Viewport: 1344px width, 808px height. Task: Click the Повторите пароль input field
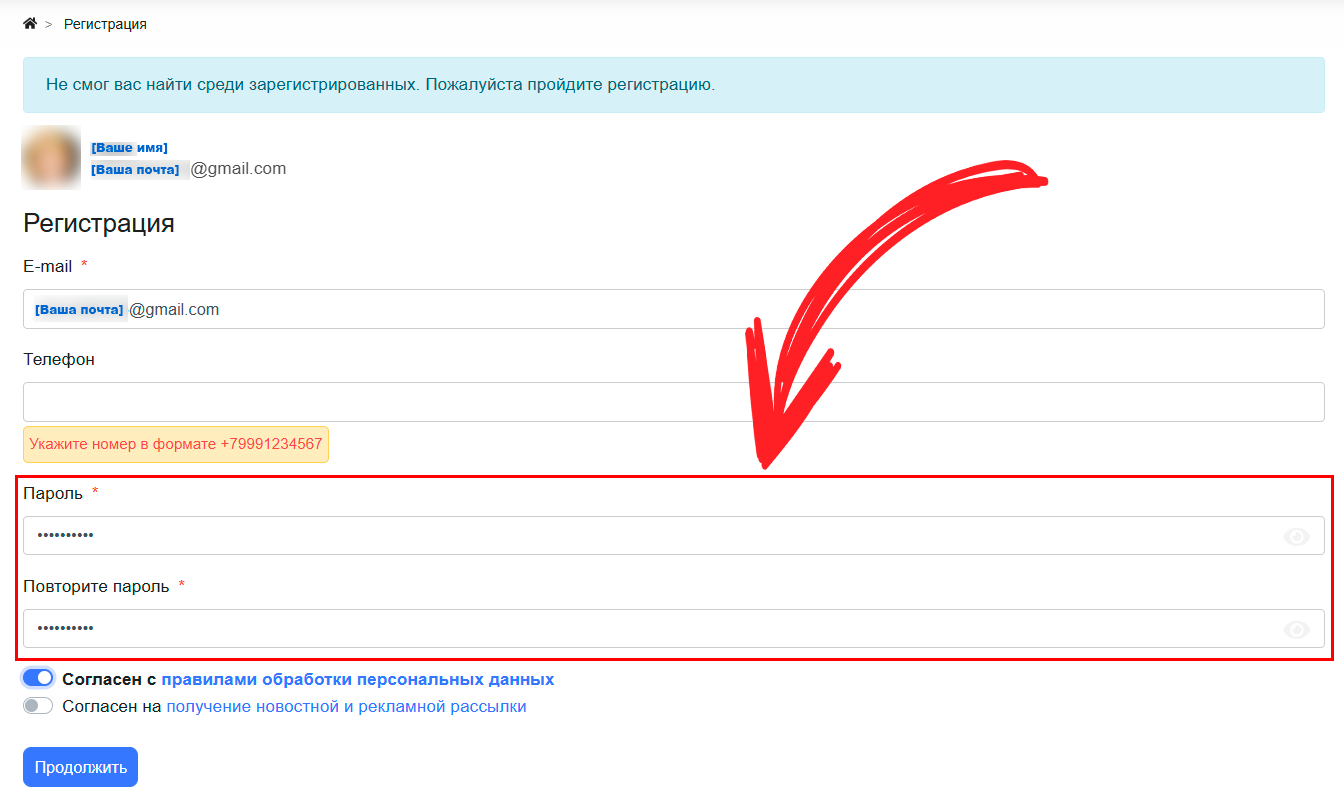click(x=650, y=628)
